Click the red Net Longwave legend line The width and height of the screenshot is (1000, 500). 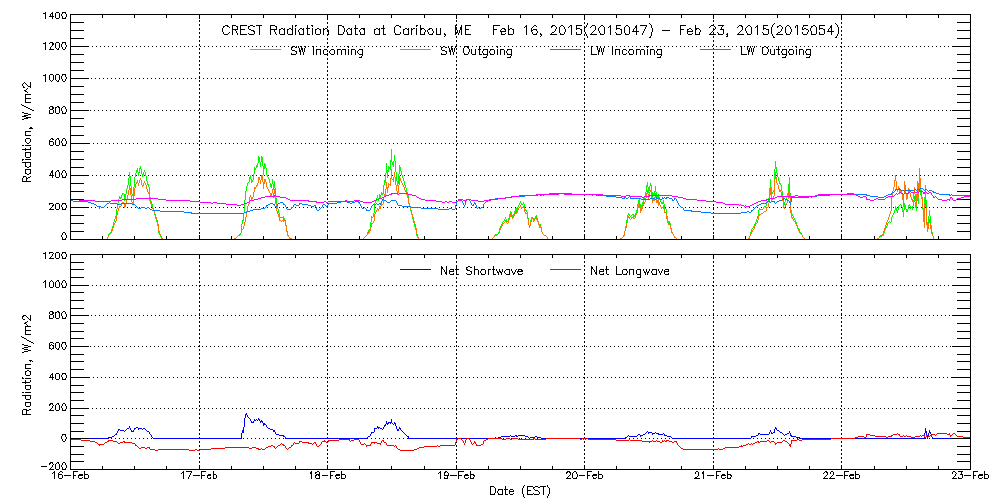click(567, 270)
